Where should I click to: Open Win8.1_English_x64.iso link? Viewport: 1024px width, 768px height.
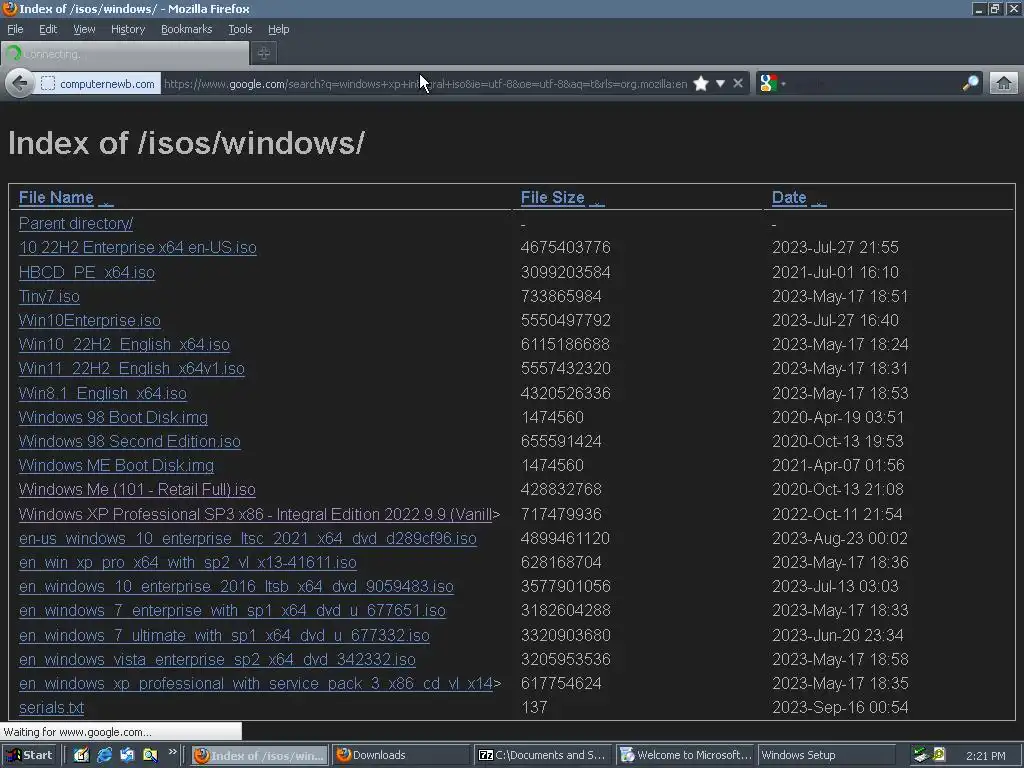point(103,393)
